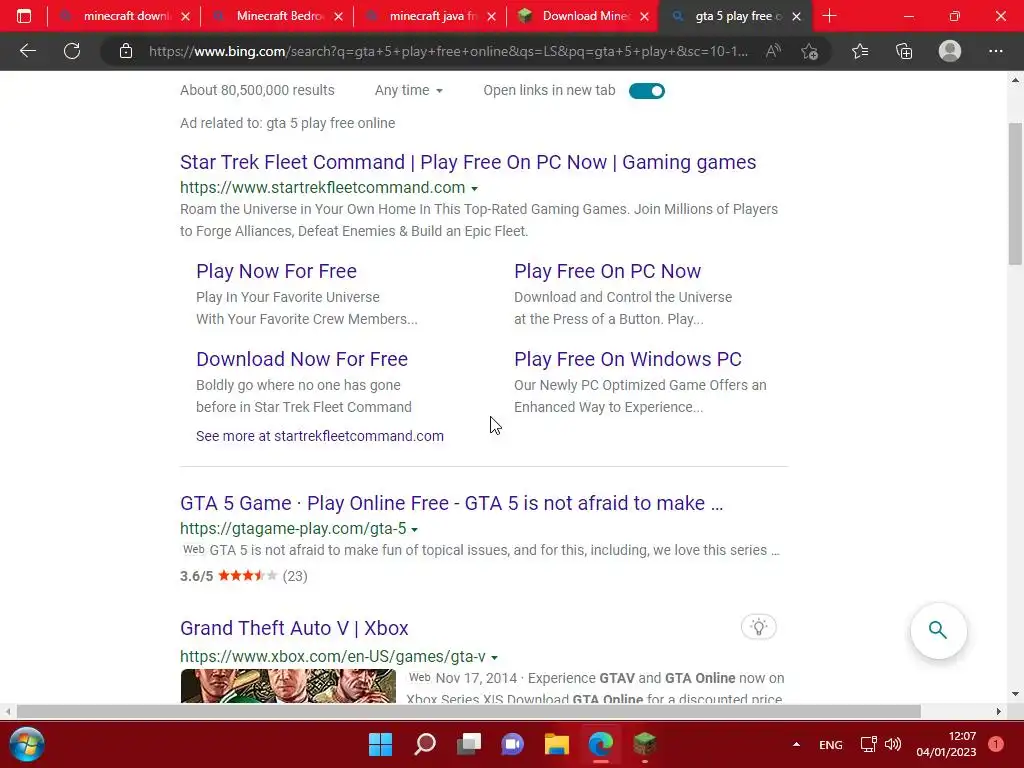1024x768 pixels.
Task: Click the GTA V result thumbnail image
Action: [x=288, y=686]
